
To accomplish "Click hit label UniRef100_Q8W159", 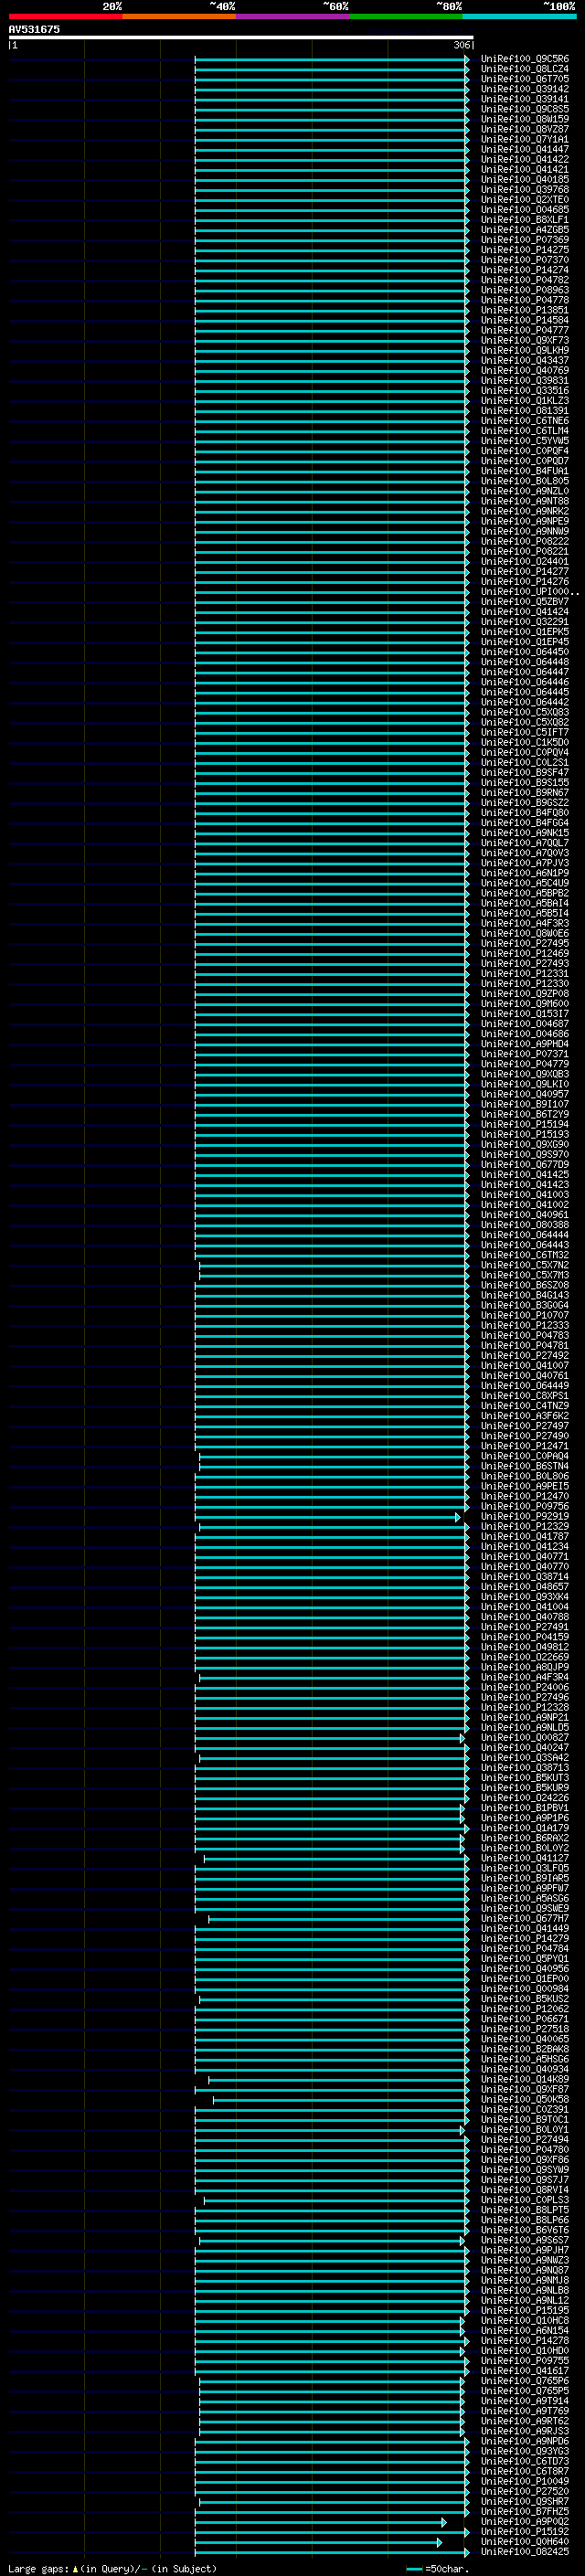I will 525,119.
